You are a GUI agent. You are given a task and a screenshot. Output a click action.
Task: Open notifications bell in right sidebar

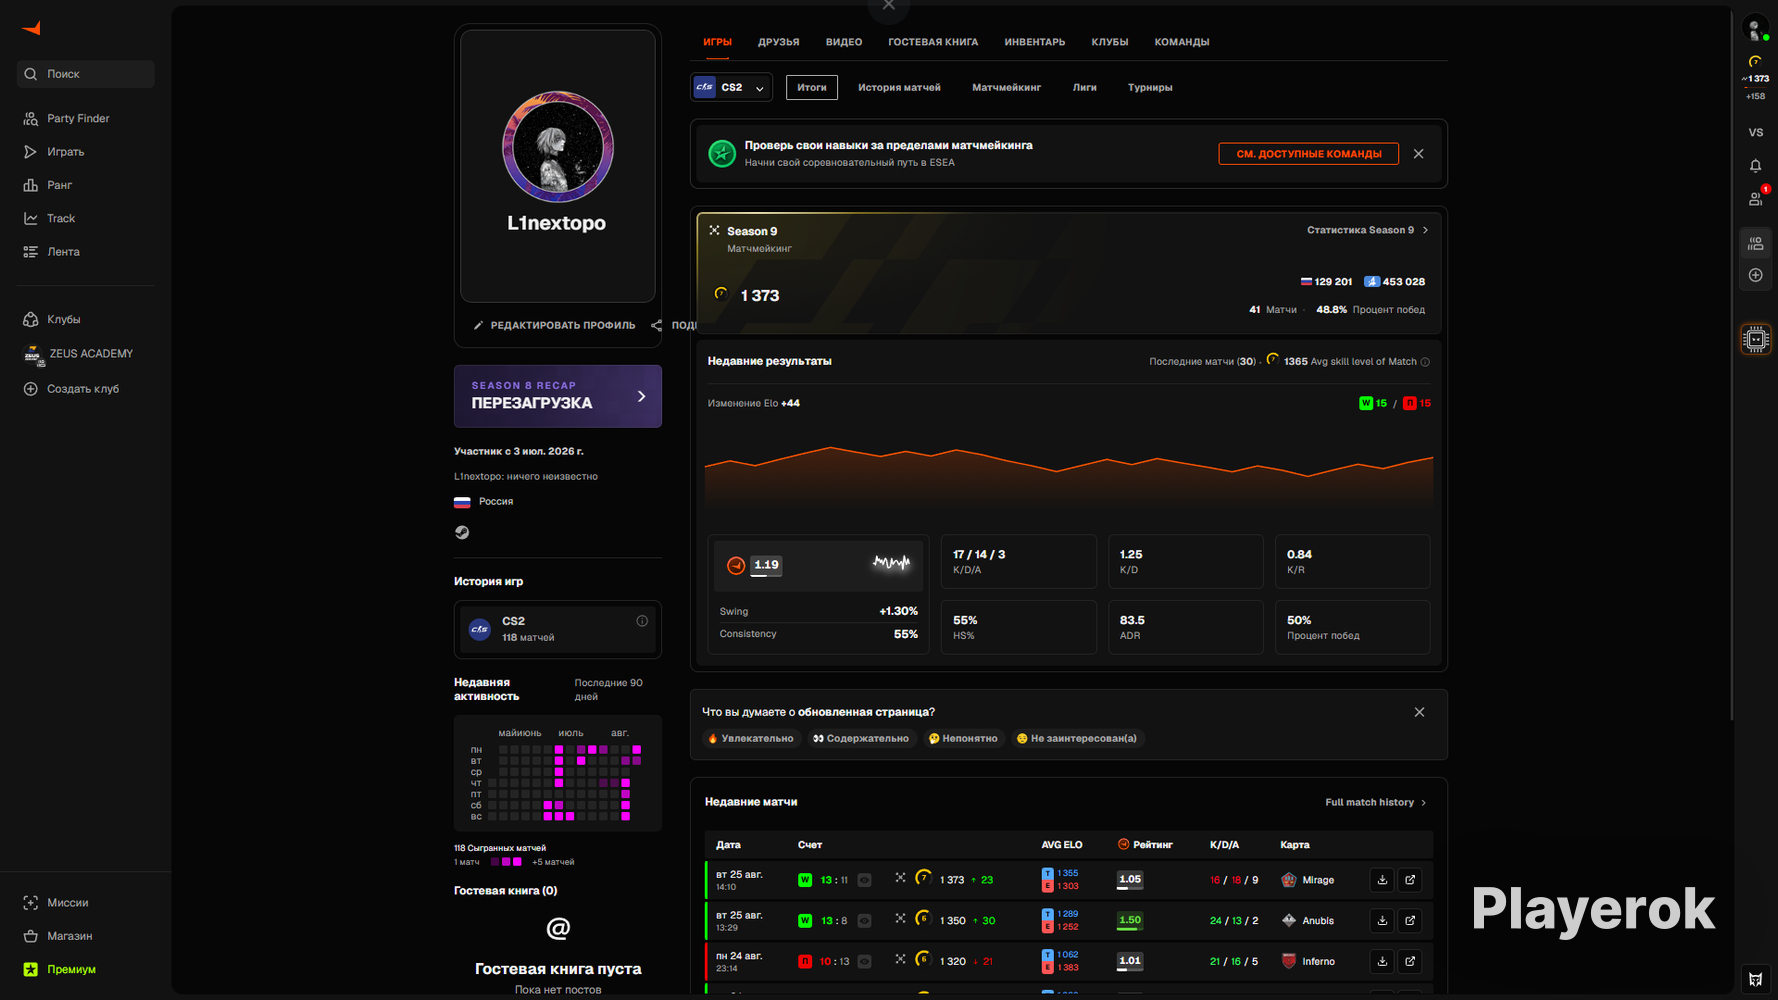pos(1756,165)
